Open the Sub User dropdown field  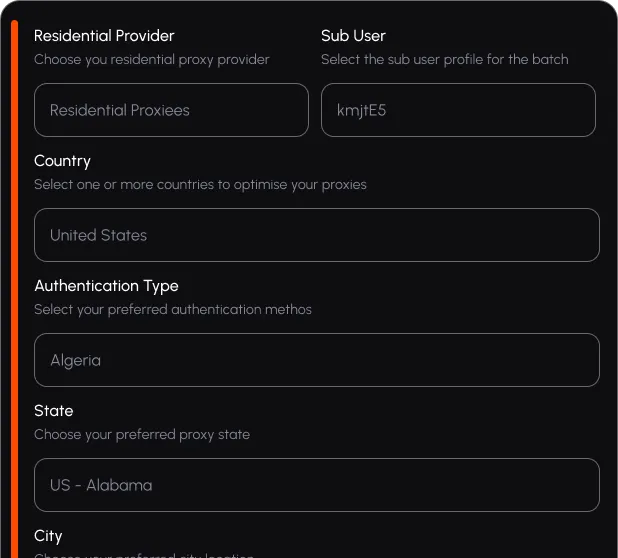pos(458,110)
